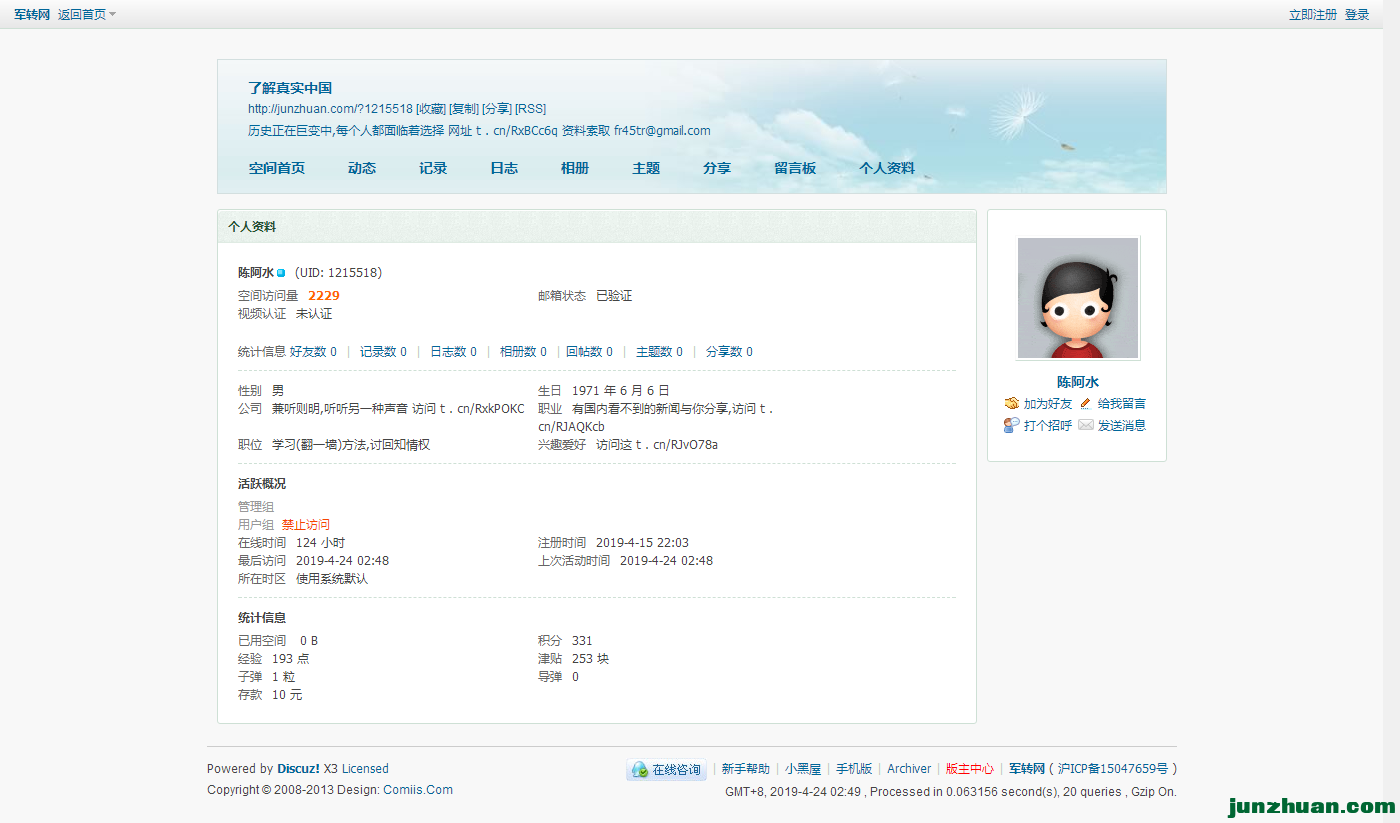
Task: Open the Archiver footer link
Action: [909, 769]
